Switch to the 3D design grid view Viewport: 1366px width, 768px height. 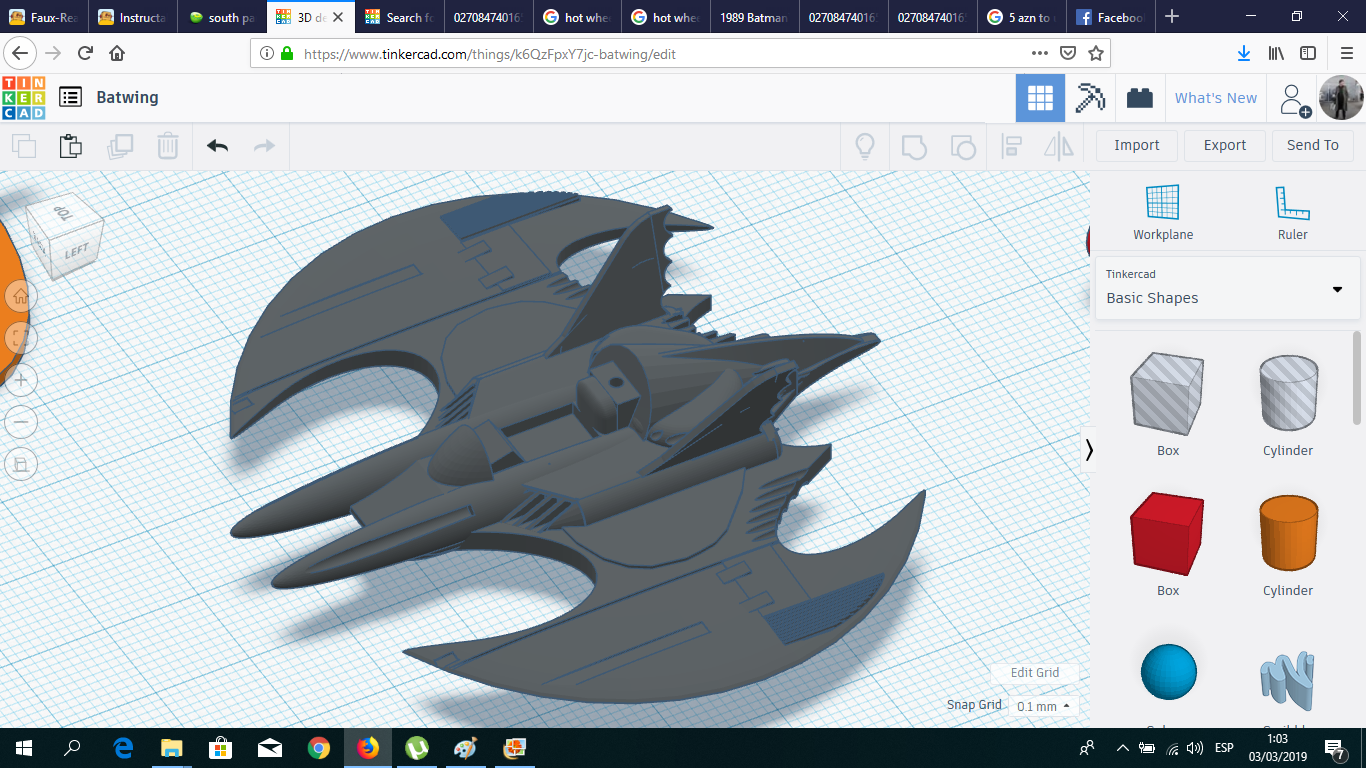tap(1040, 98)
